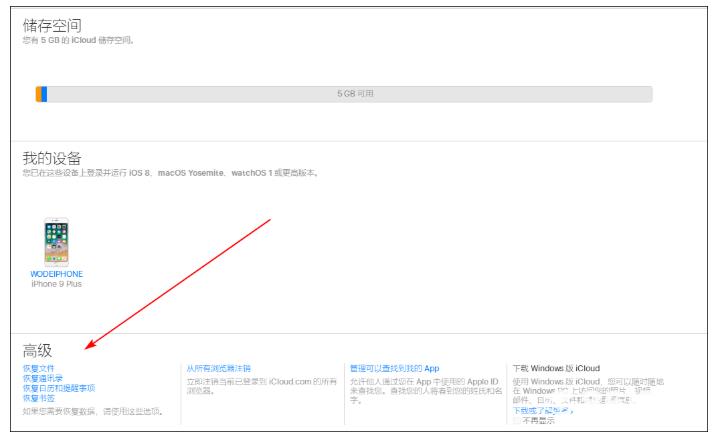714x437 pixels.
Task: Click the 储存空间 heading
Action: click(x=52, y=26)
